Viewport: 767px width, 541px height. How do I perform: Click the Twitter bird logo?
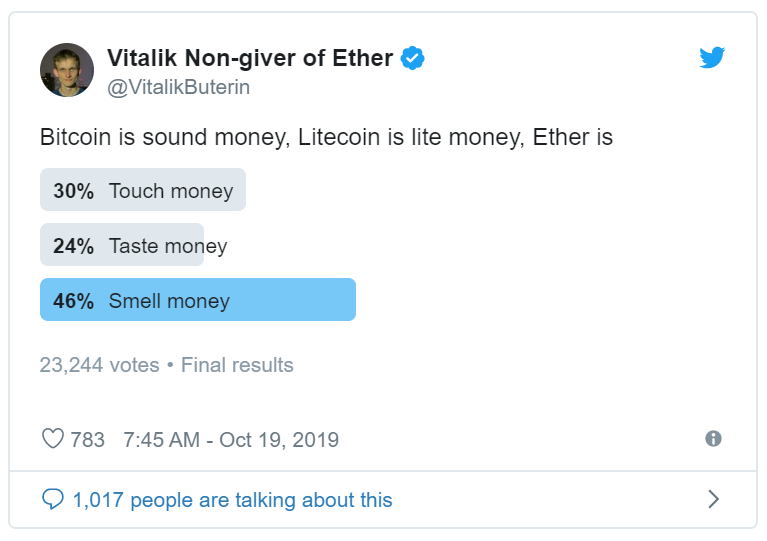[712, 58]
